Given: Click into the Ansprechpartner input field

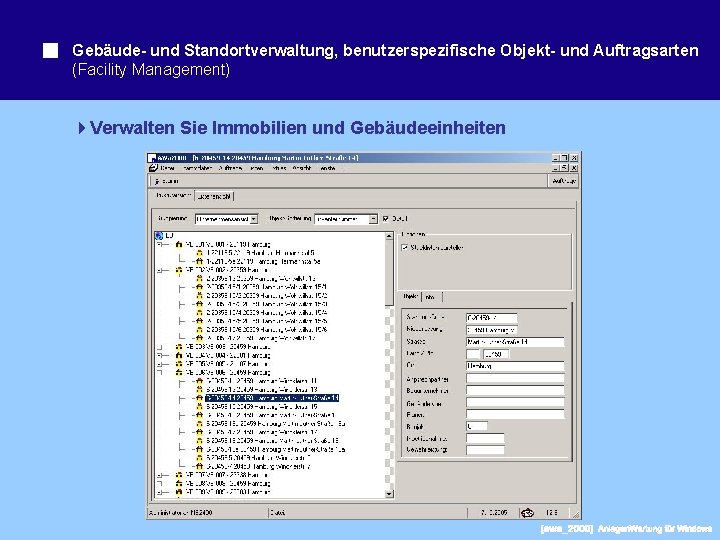Looking at the screenshot, I should [515, 379].
